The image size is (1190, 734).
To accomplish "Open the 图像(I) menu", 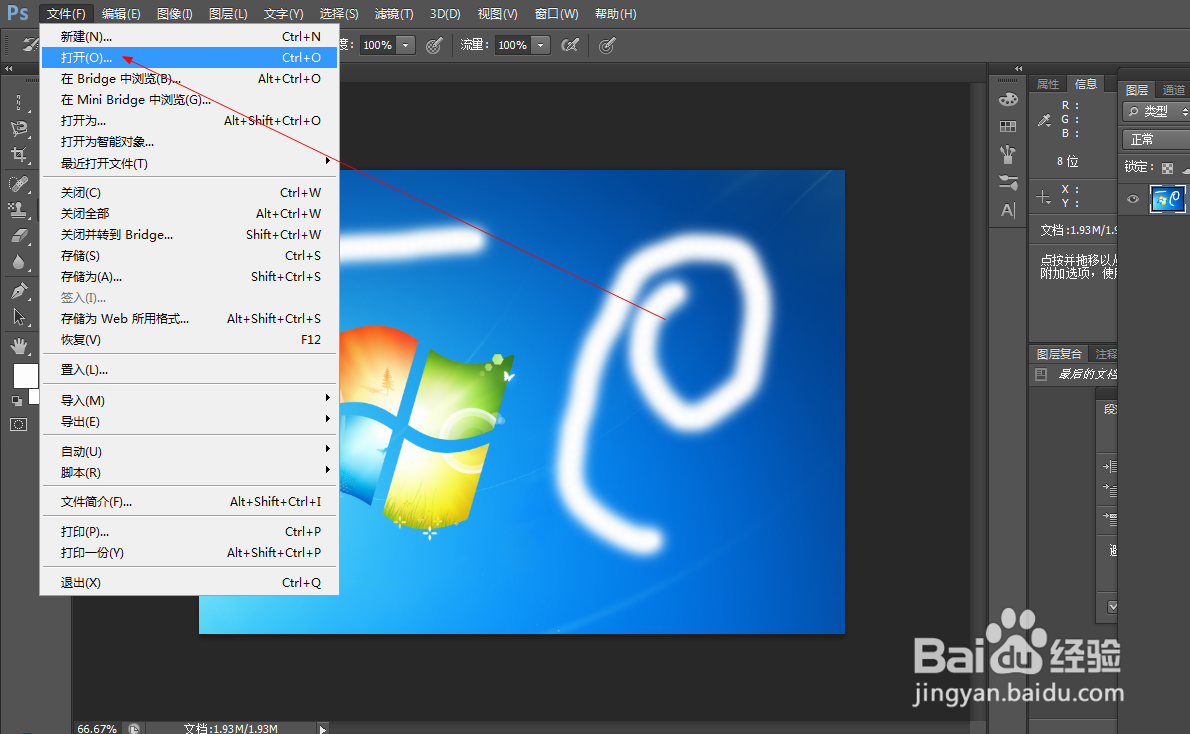I will tap(175, 14).
